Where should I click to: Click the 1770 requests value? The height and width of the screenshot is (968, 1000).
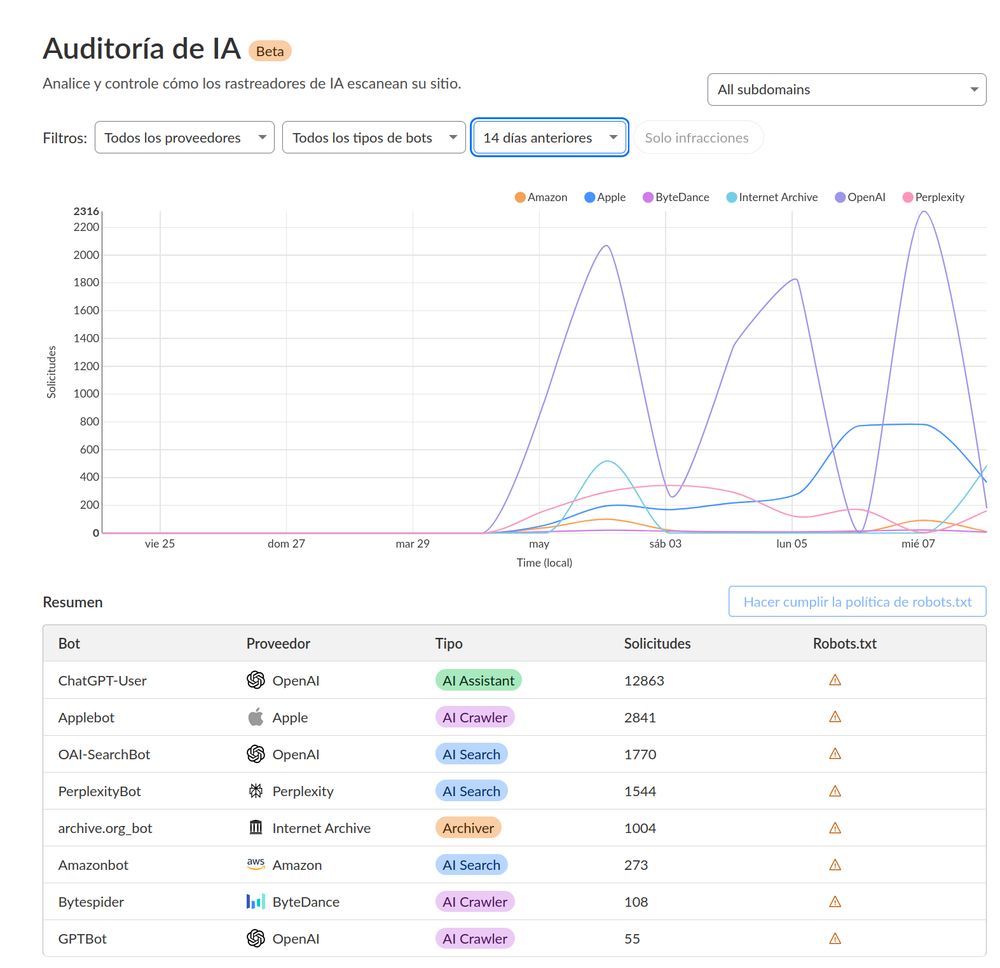point(640,754)
